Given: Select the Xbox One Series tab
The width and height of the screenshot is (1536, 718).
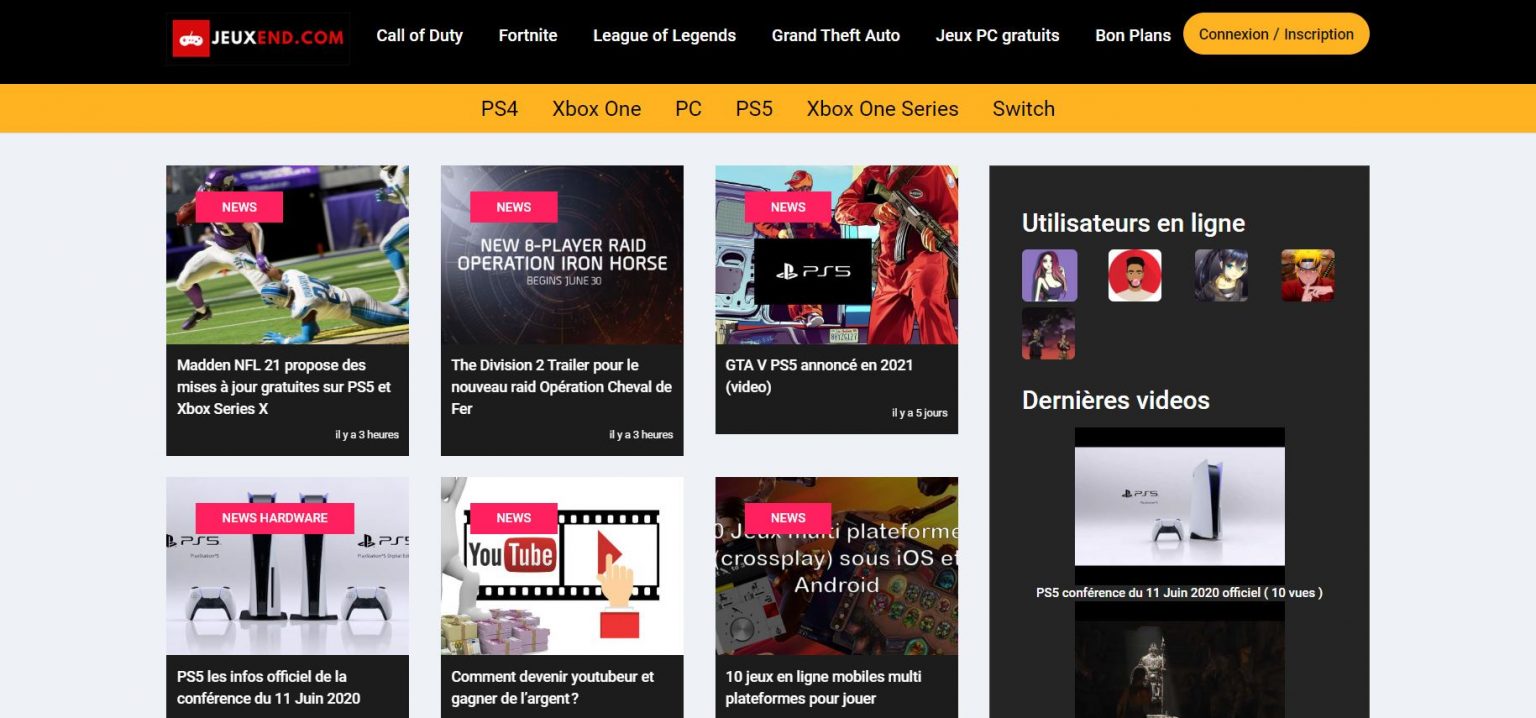Looking at the screenshot, I should click(x=882, y=109).
